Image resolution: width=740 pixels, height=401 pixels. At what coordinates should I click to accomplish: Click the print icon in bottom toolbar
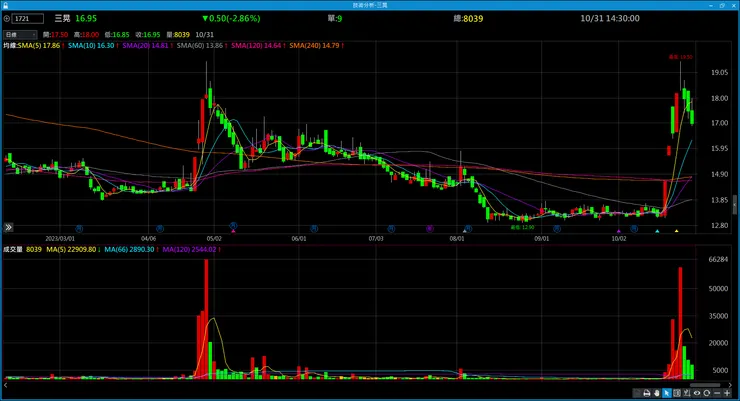[647, 393]
